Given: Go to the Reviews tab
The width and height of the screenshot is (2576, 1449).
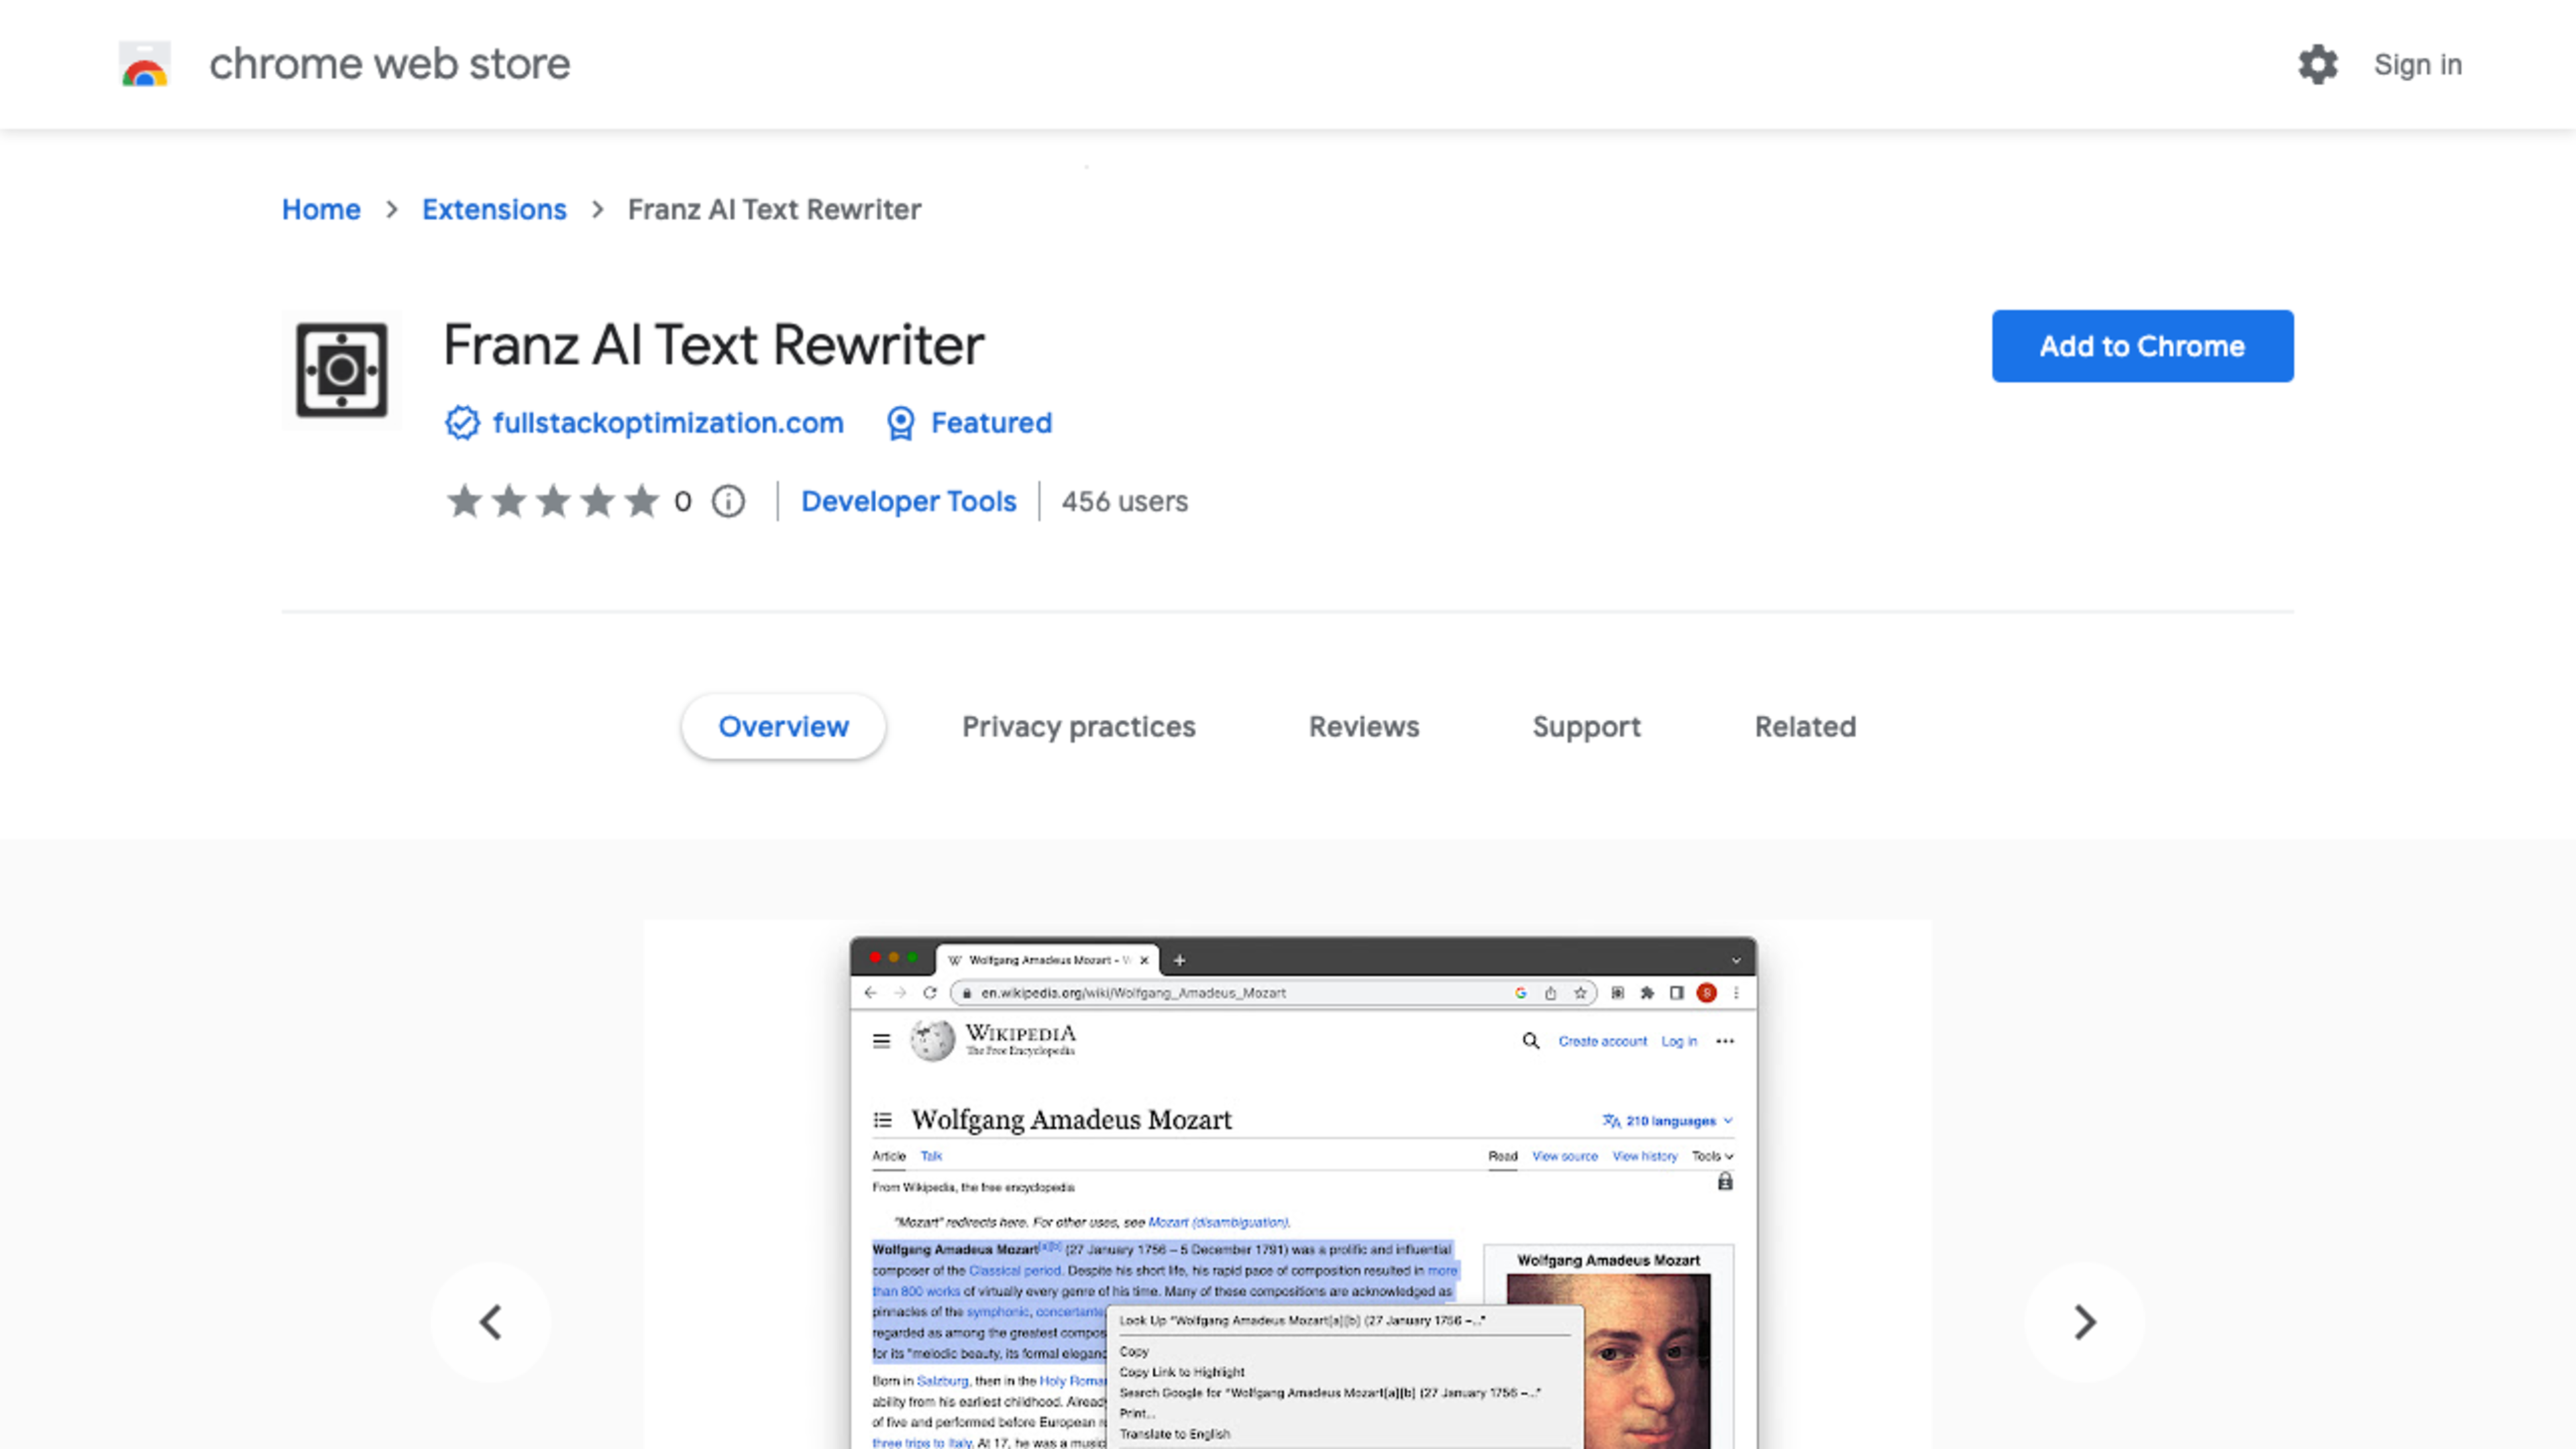Looking at the screenshot, I should click(x=1363, y=727).
